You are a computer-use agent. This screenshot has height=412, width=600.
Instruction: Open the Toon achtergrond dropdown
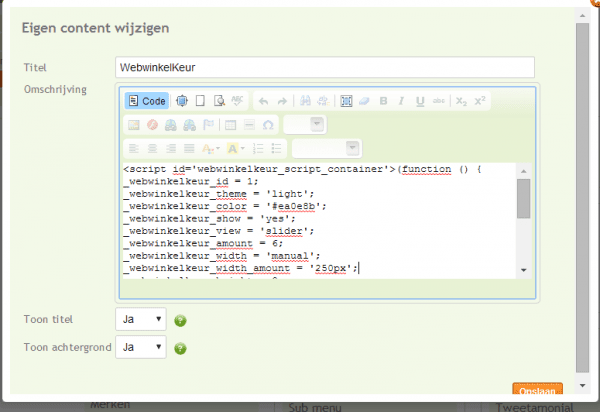tap(141, 347)
